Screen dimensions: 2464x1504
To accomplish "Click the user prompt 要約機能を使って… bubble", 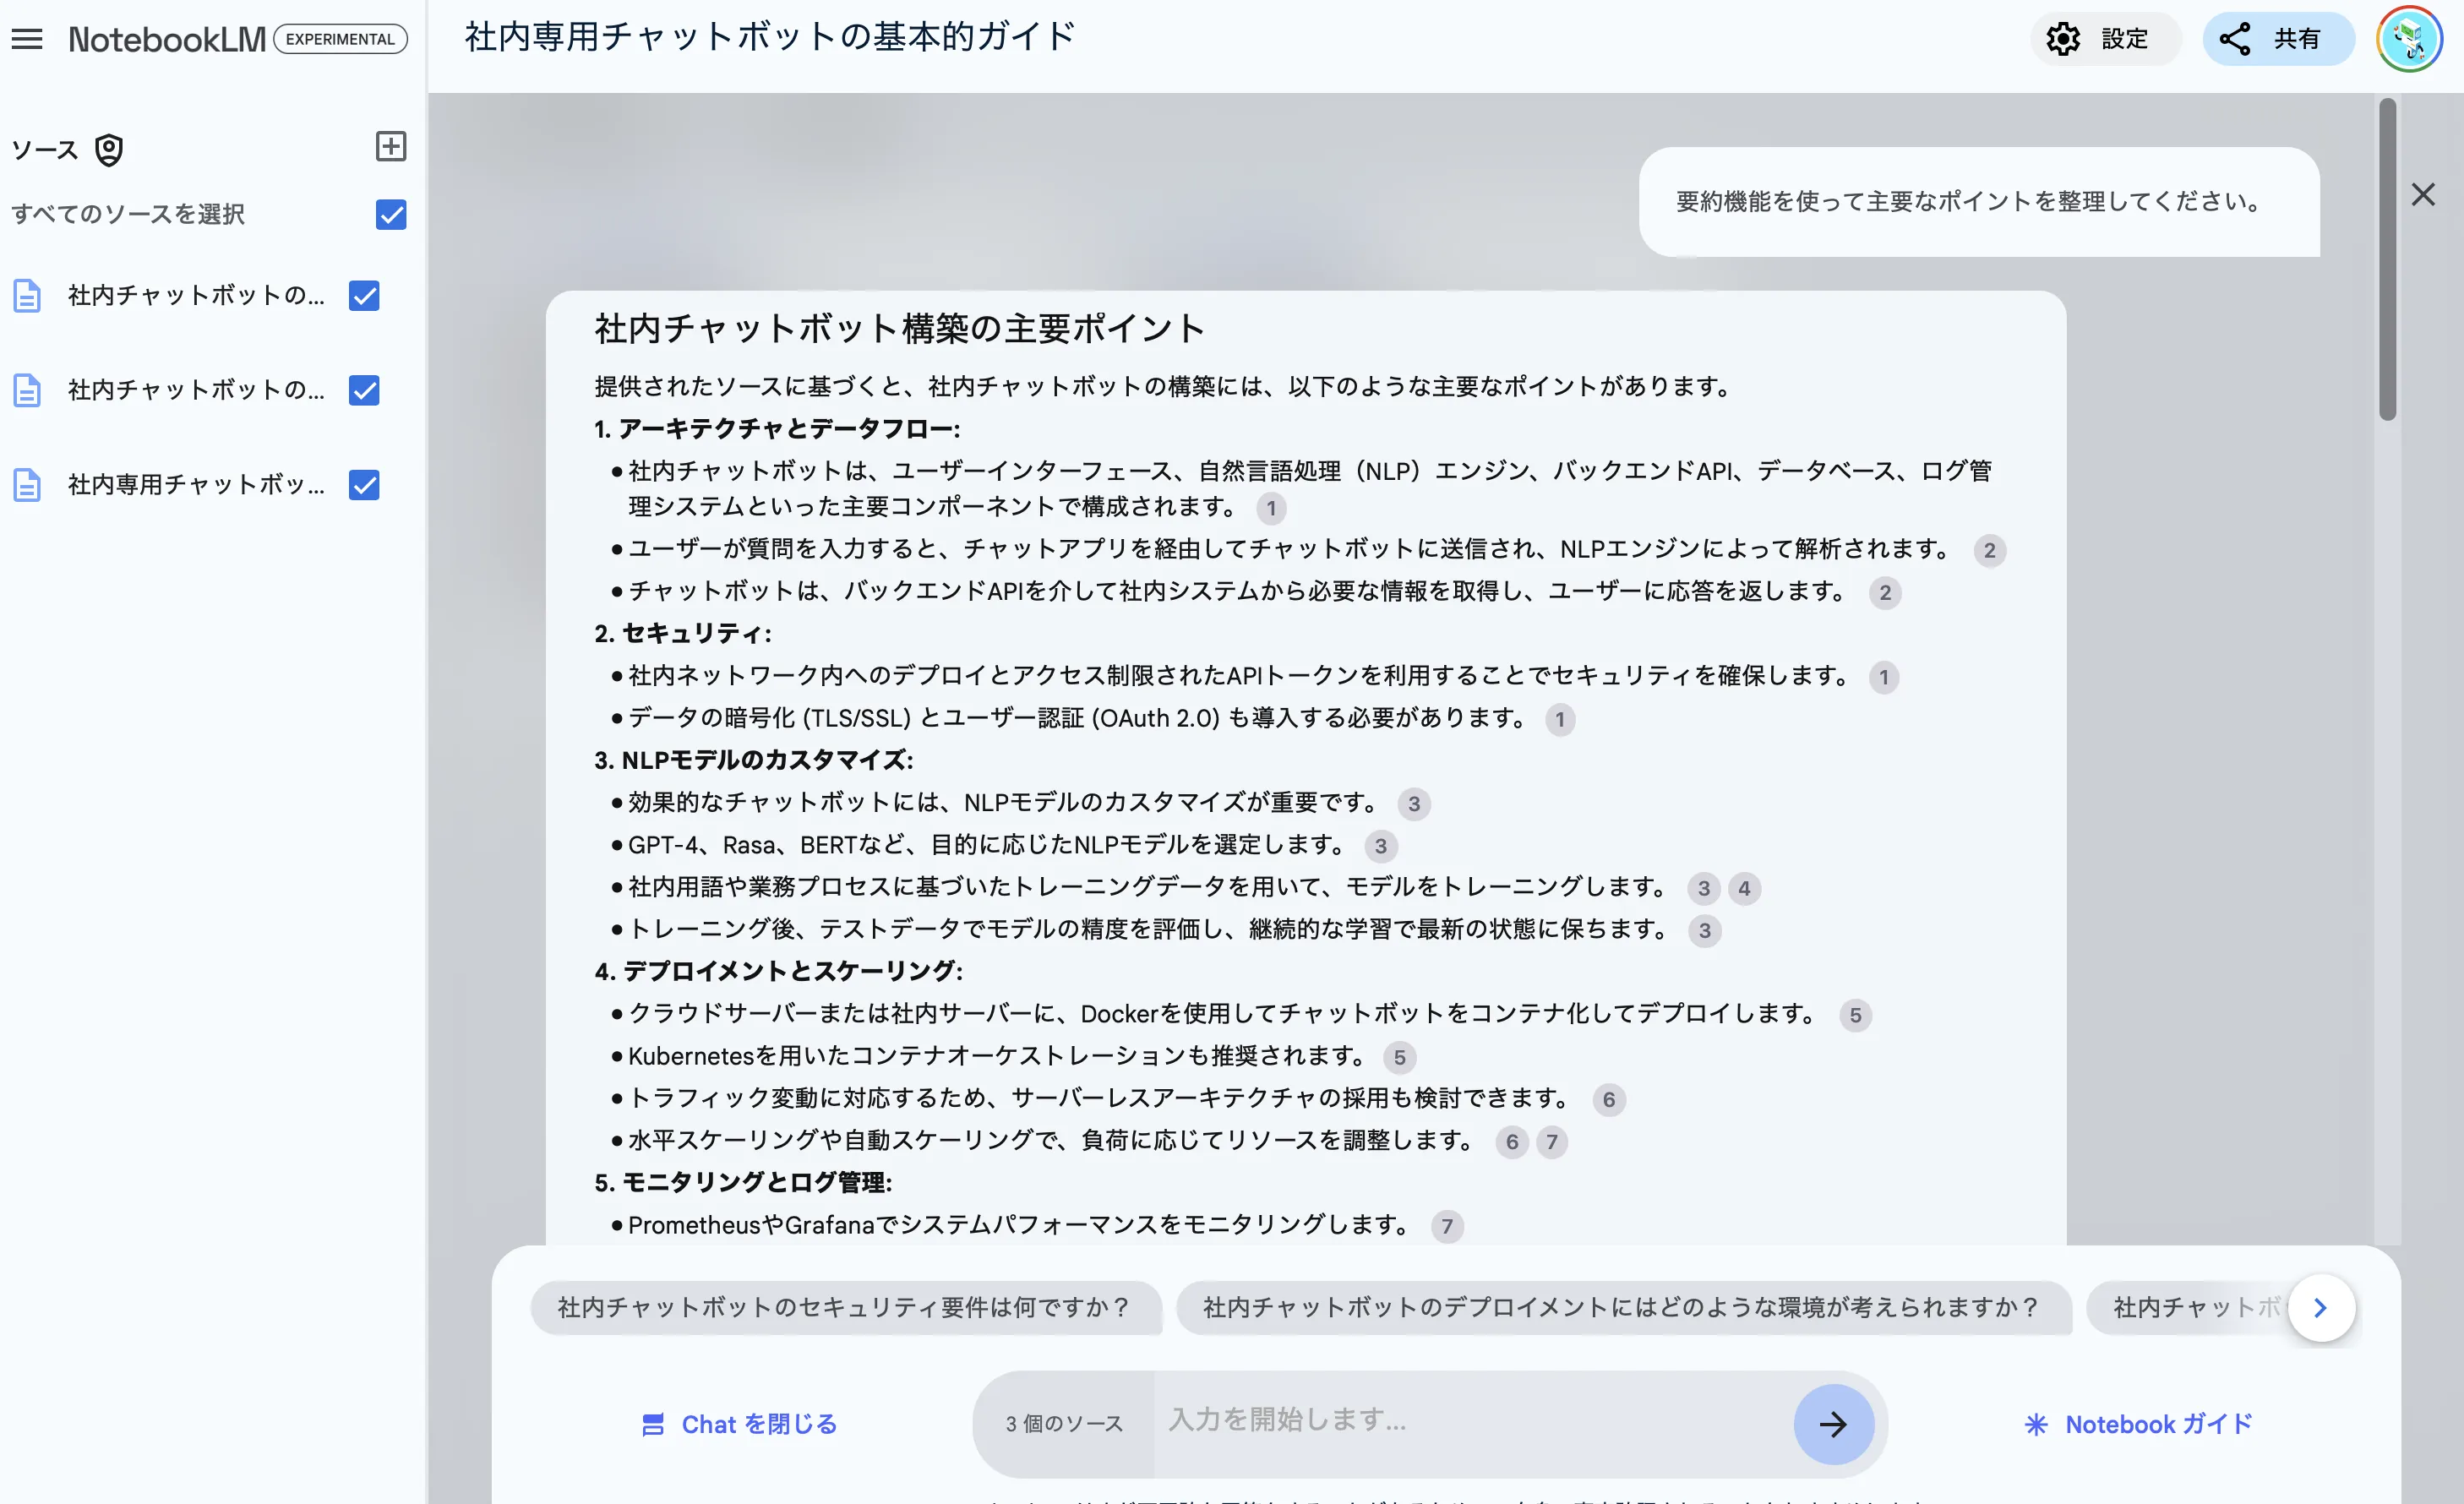I will tap(1978, 202).
